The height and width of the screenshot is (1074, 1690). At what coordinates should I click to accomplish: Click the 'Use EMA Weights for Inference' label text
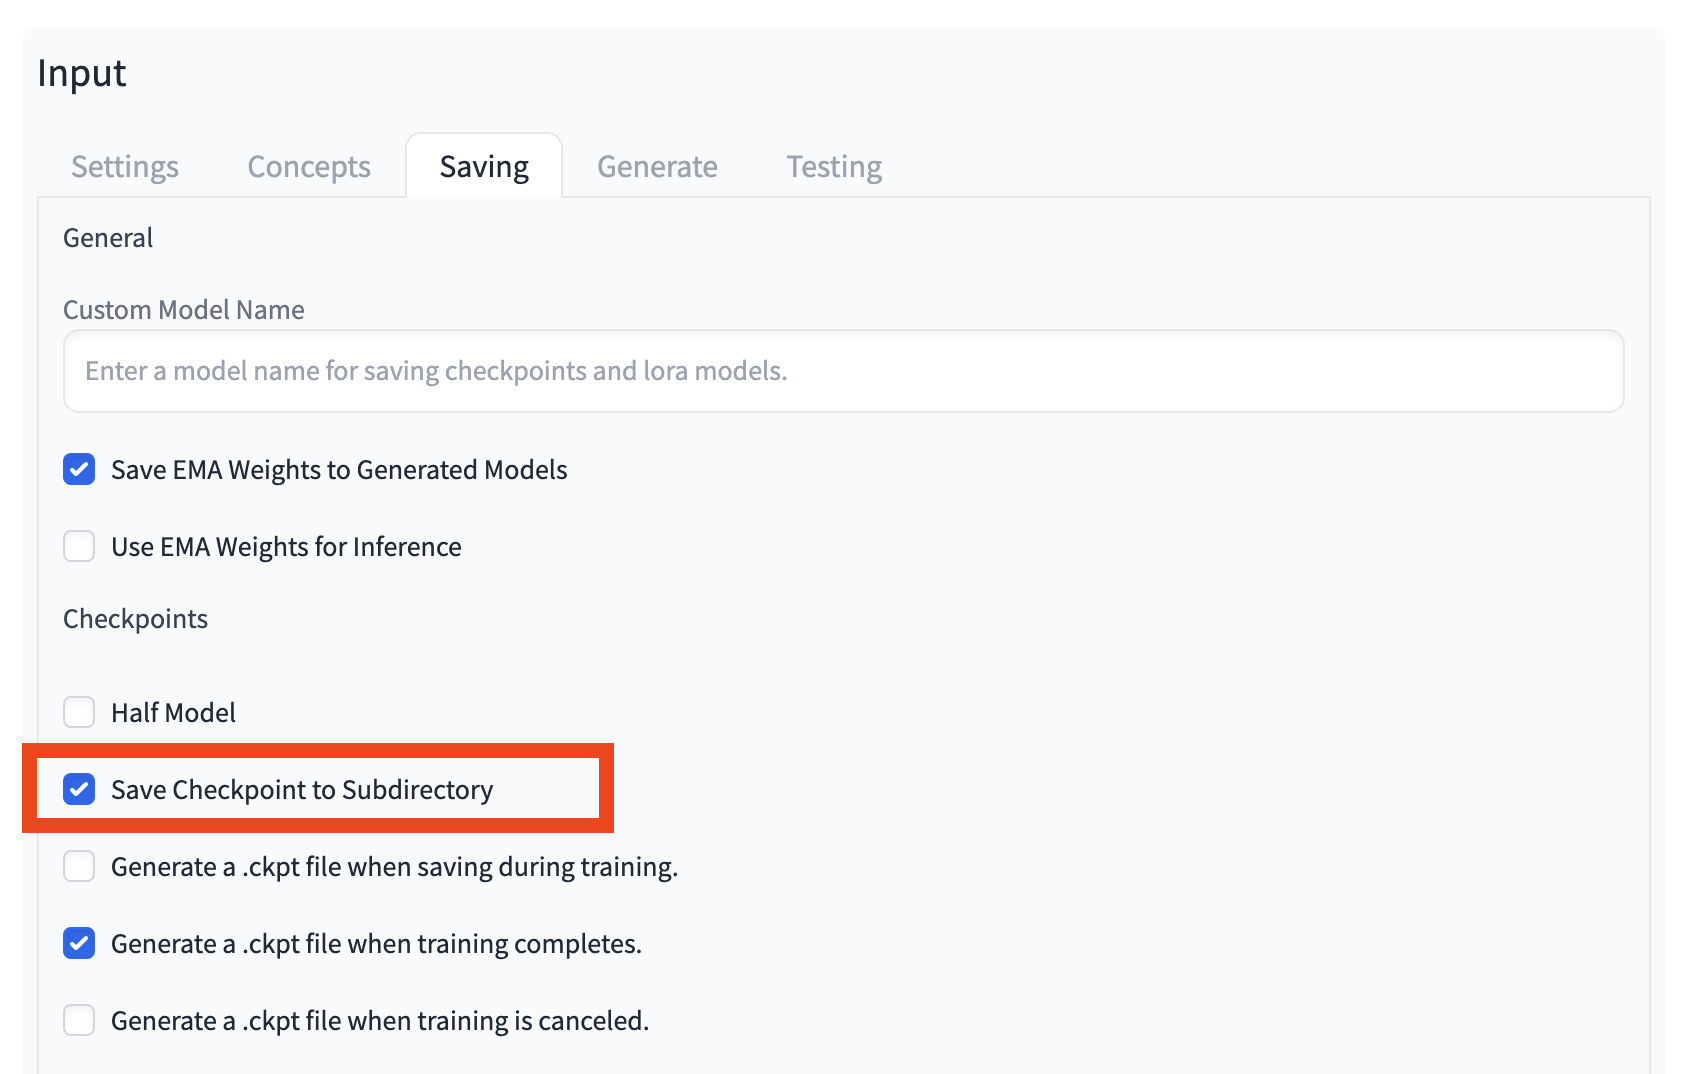[286, 547]
